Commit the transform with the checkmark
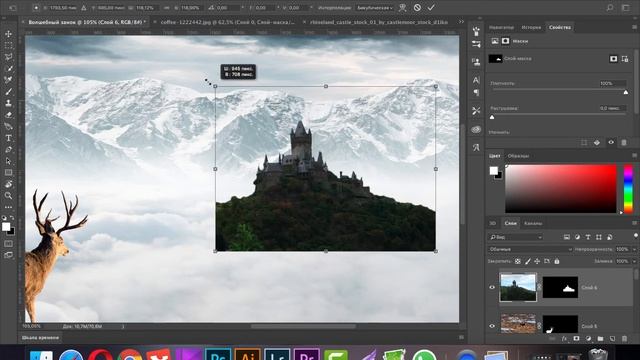Image resolution: width=640 pixels, height=360 pixels. click(x=431, y=7)
